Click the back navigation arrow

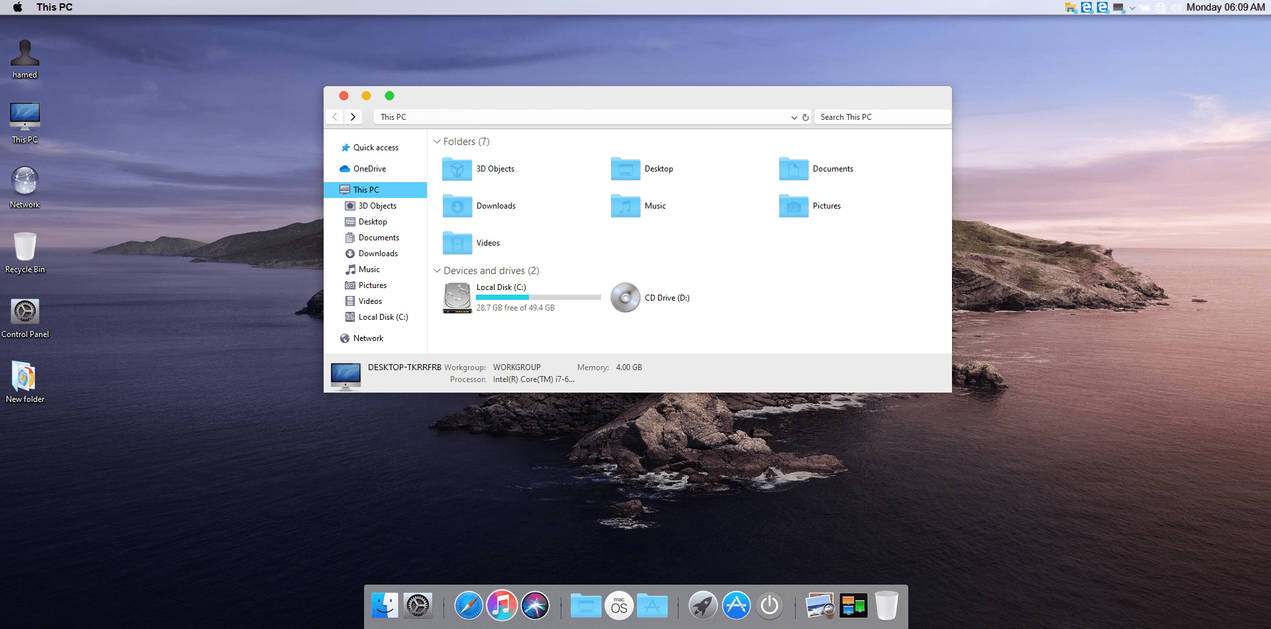(x=334, y=116)
